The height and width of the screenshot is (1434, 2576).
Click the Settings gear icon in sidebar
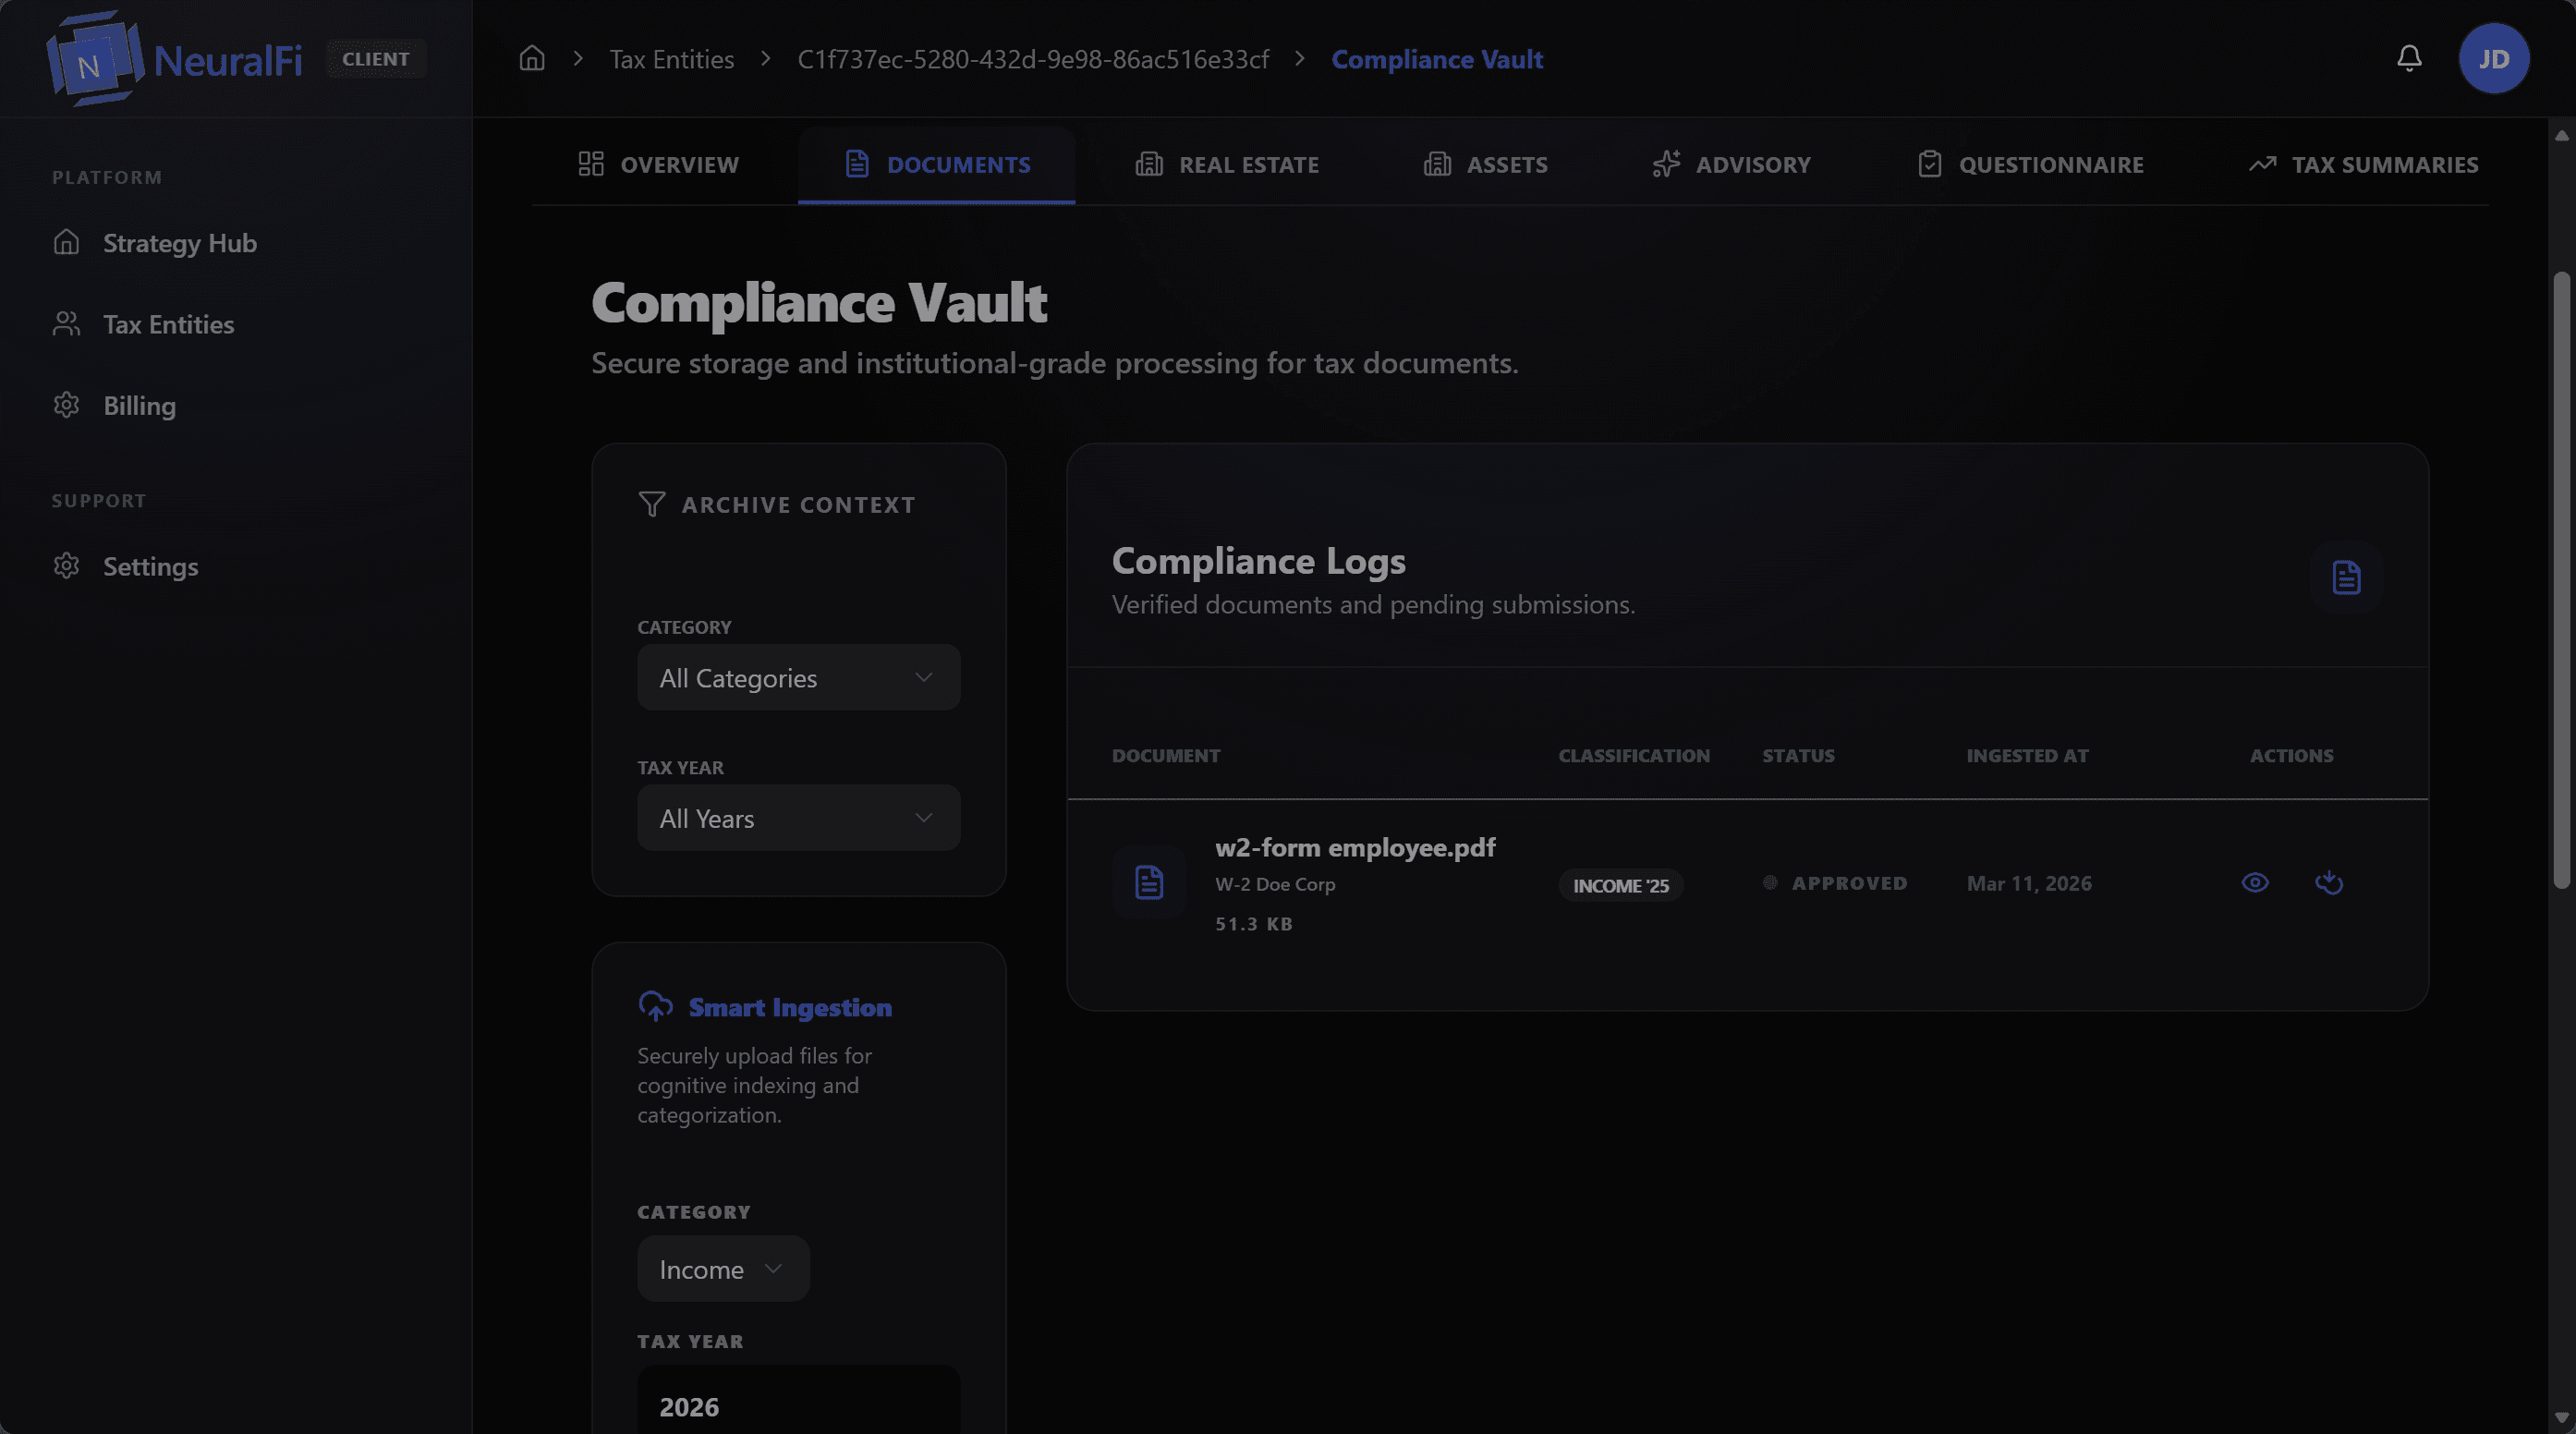[x=66, y=566]
